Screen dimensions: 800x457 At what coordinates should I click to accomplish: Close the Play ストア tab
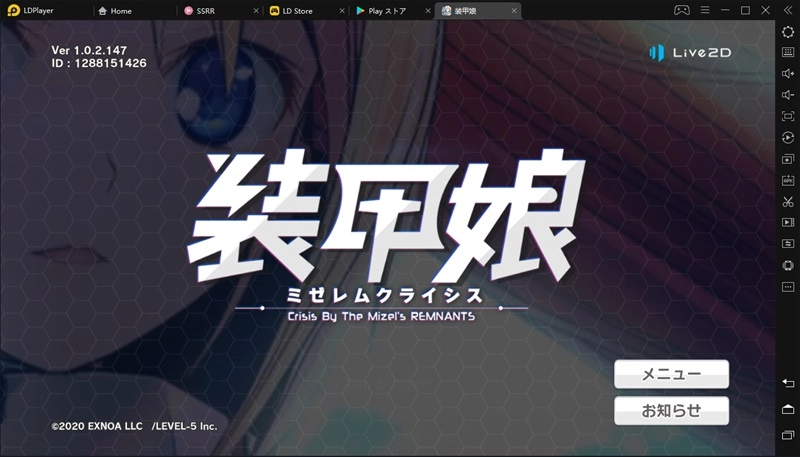428,11
